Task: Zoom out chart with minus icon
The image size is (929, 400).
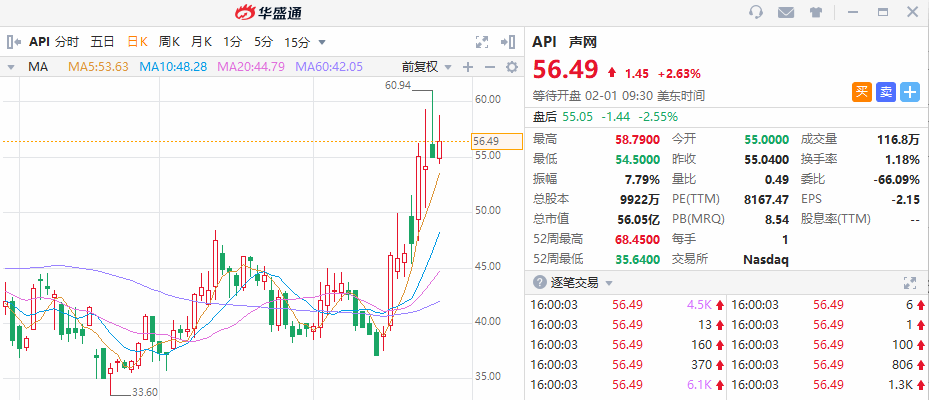Action: tap(489, 67)
